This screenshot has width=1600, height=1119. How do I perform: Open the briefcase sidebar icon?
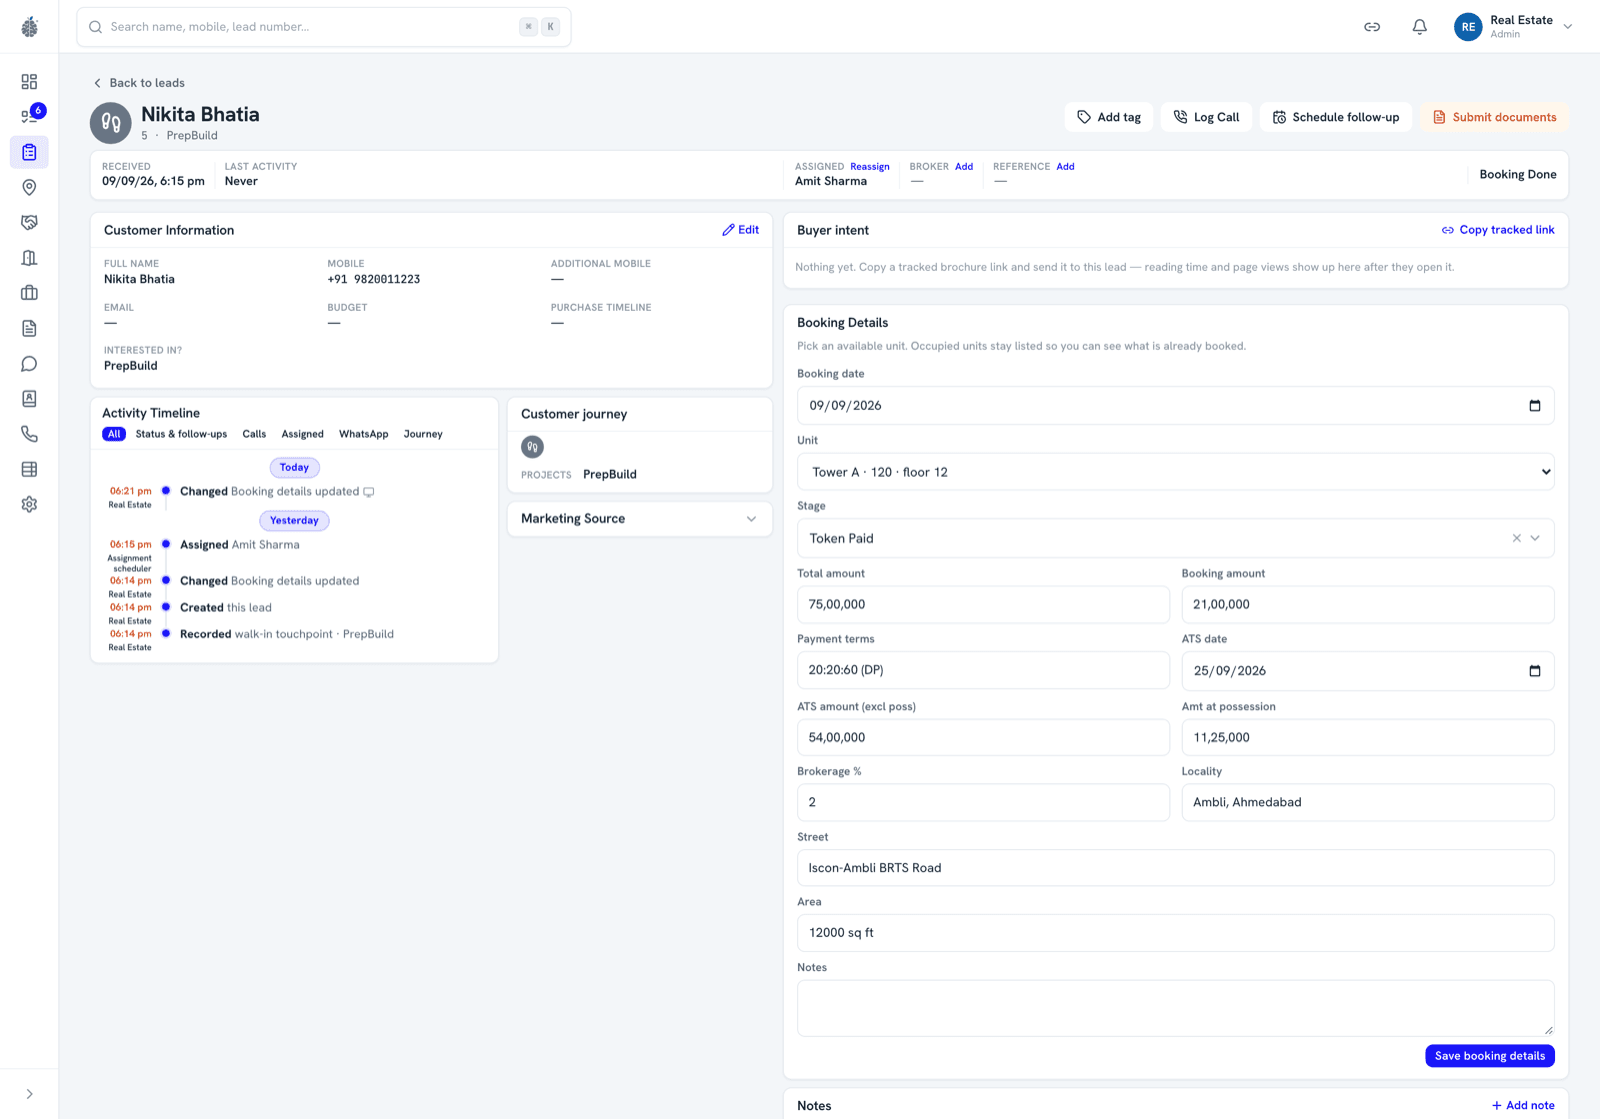click(x=29, y=293)
